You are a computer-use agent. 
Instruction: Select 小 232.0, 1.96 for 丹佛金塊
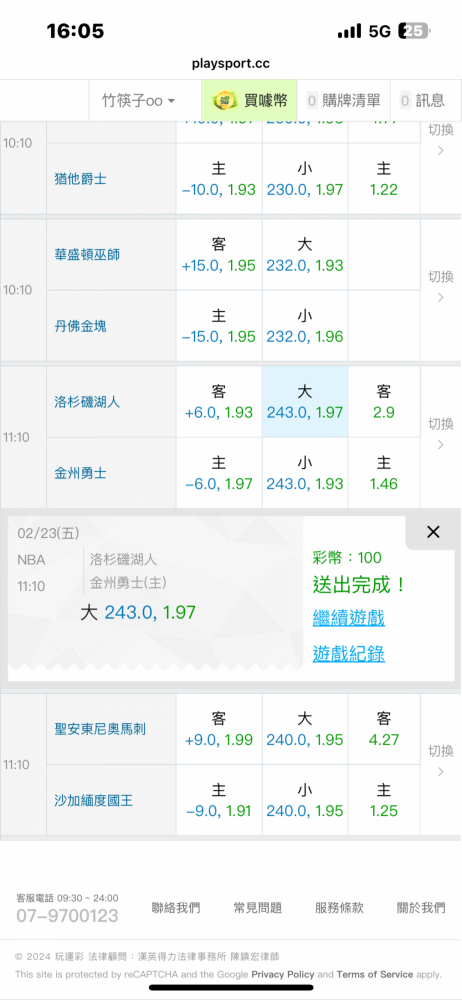305,326
